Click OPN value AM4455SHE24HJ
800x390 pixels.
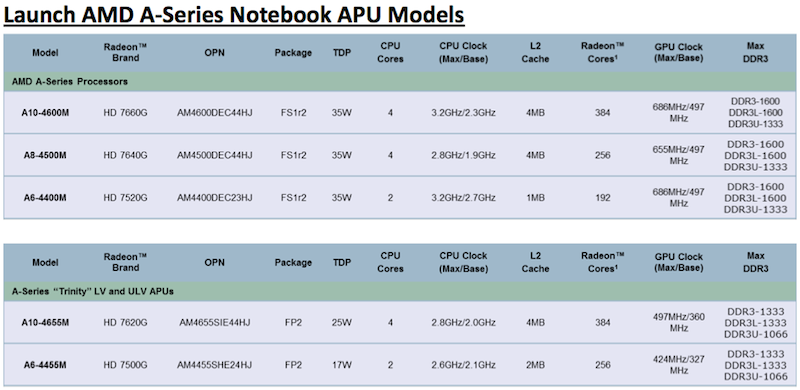[x=214, y=365]
